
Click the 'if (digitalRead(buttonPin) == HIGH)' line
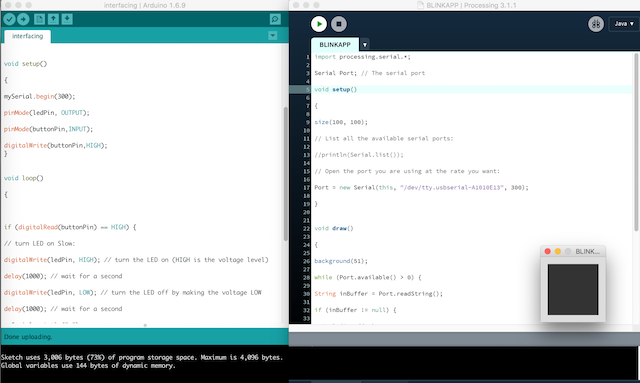(x=70, y=227)
